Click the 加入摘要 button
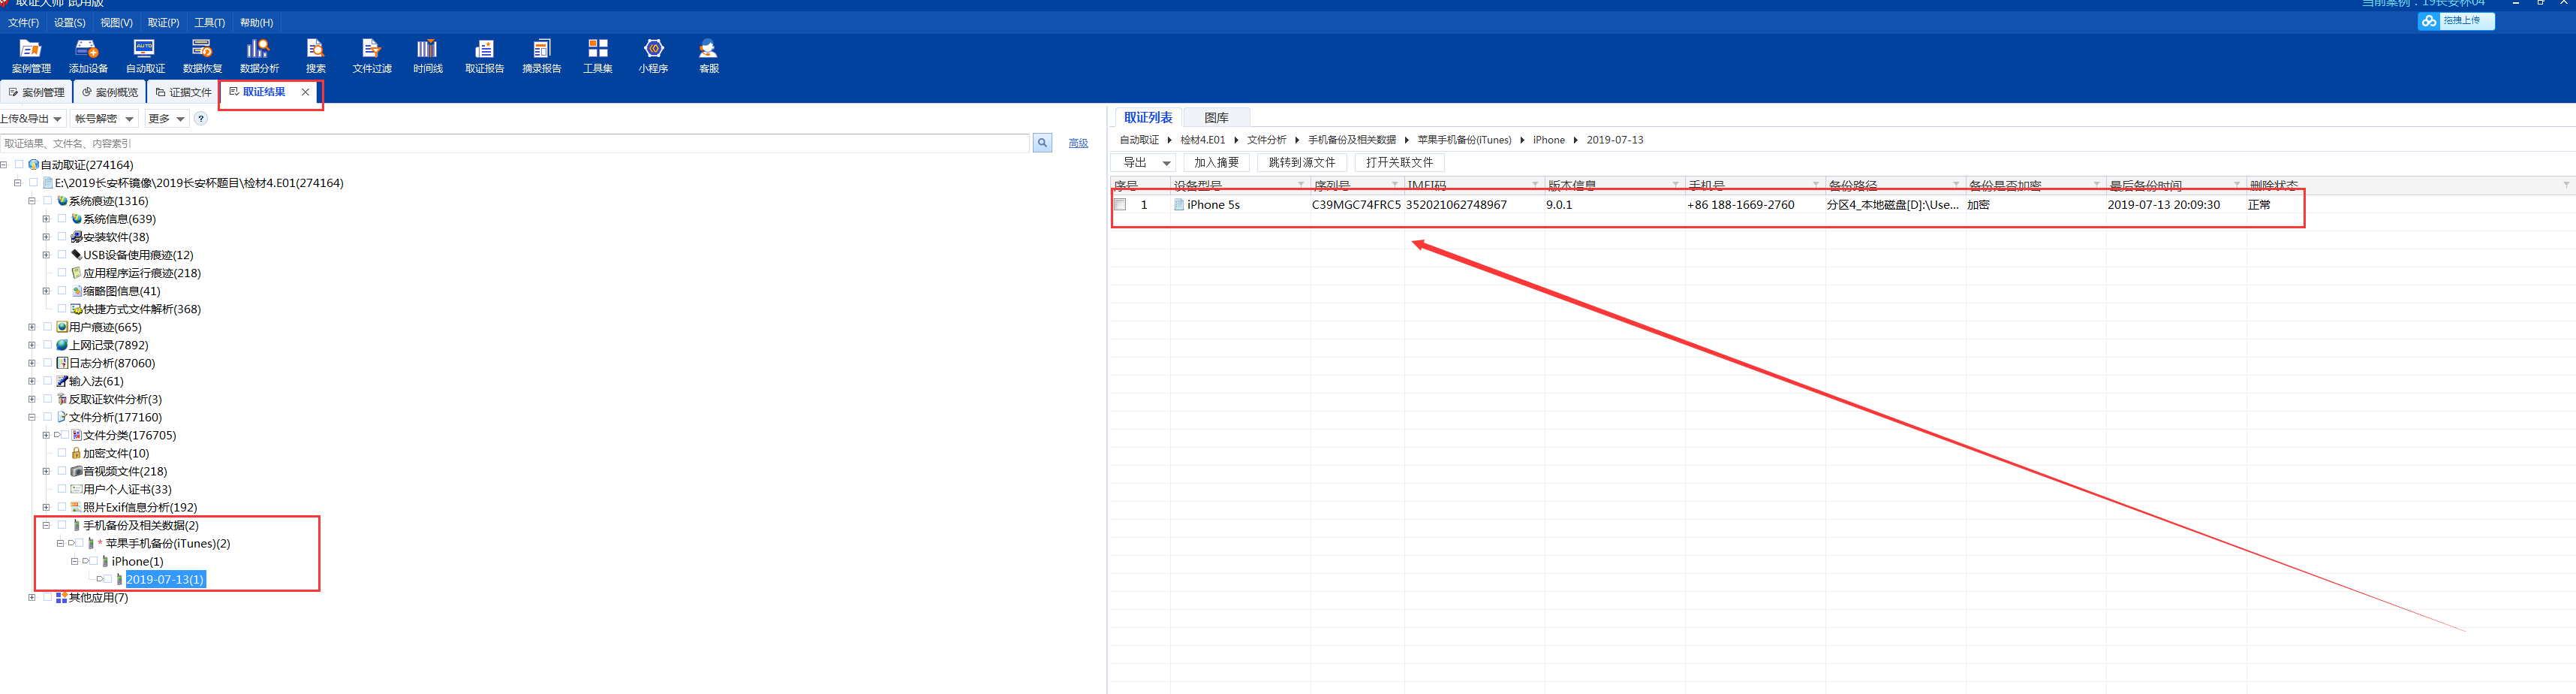Viewport: 2576px width, 694px height. tap(1215, 163)
